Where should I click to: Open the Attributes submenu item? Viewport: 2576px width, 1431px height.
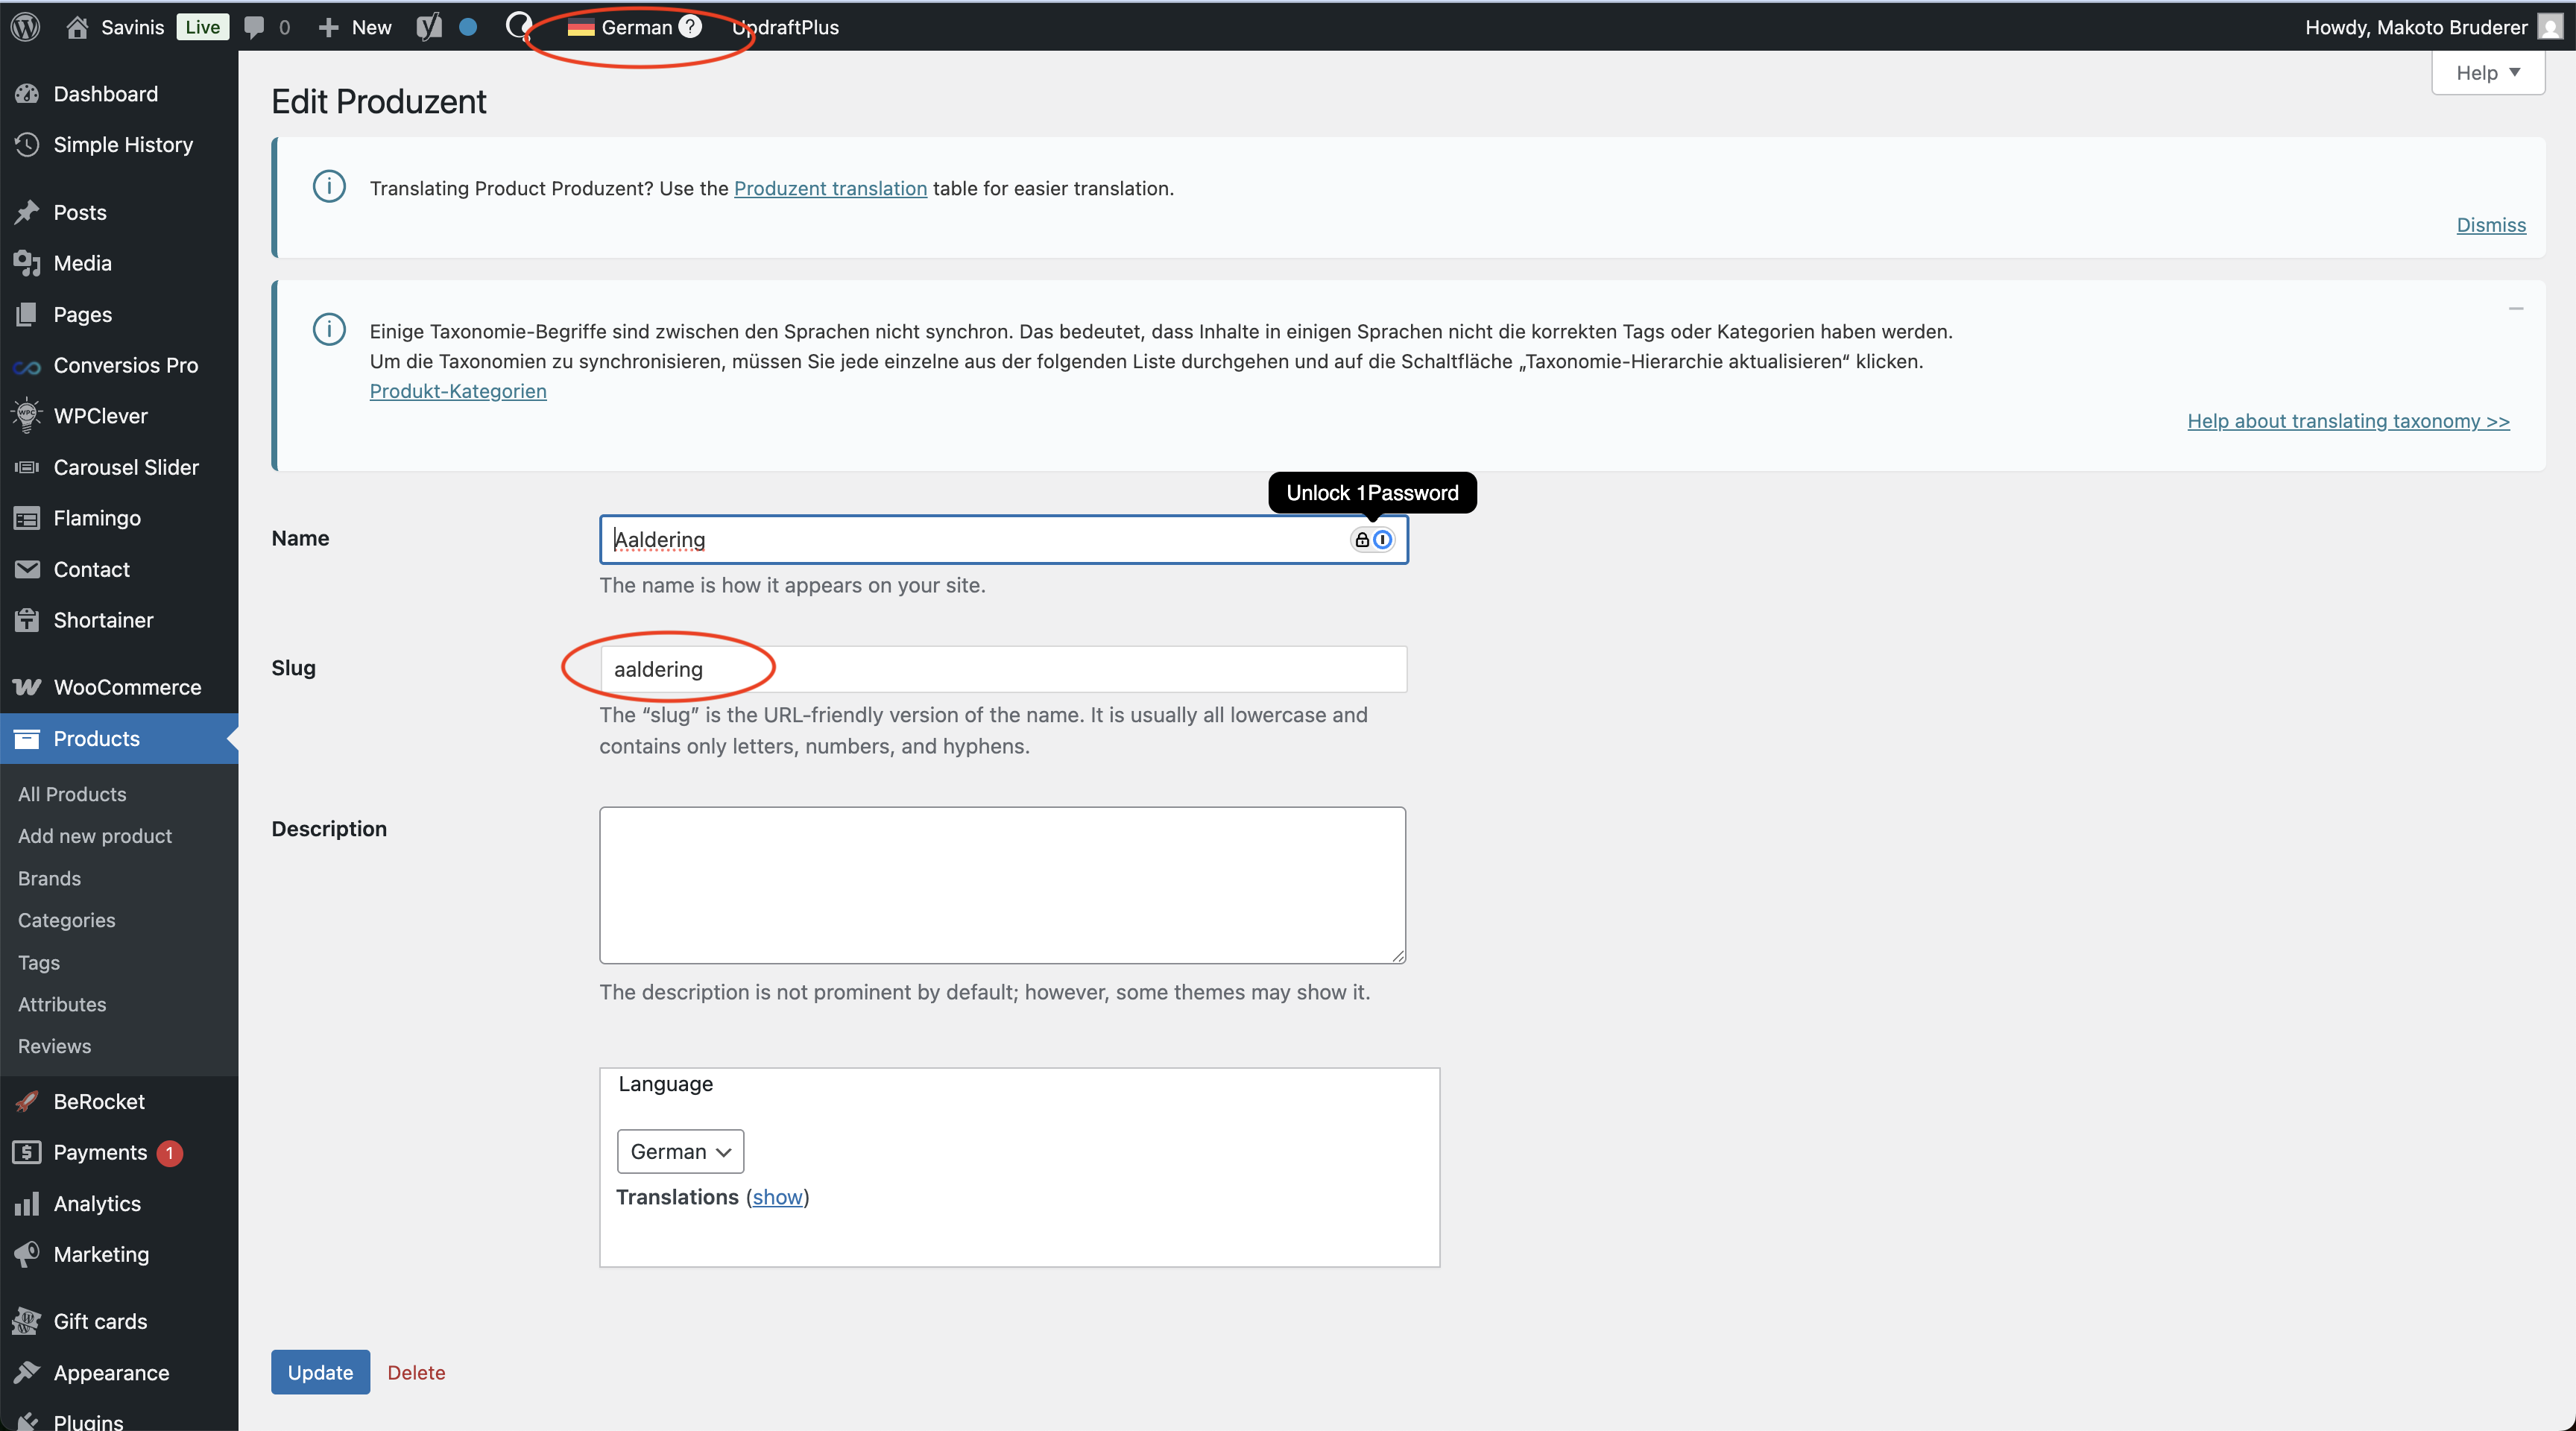pyautogui.click(x=62, y=1004)
